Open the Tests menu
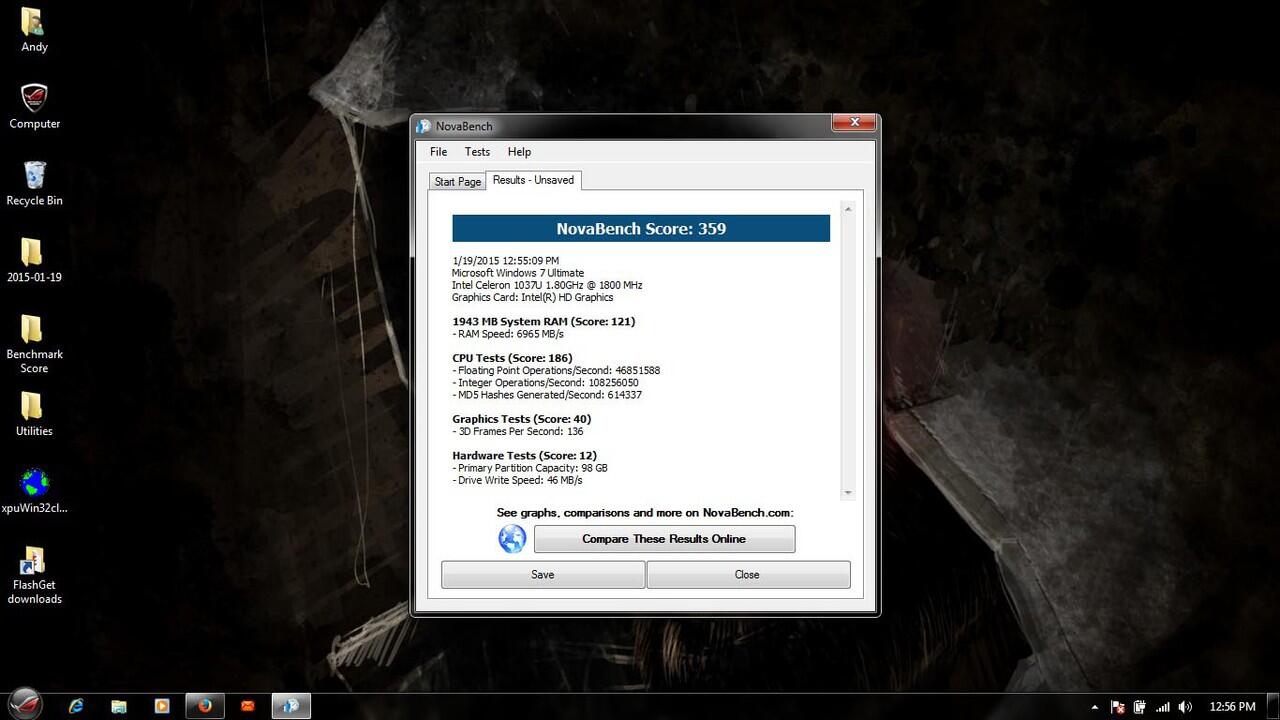Image resolution: width=1280 pixels, height=720 pixels. pyautogui.click(x=477, y=152)
